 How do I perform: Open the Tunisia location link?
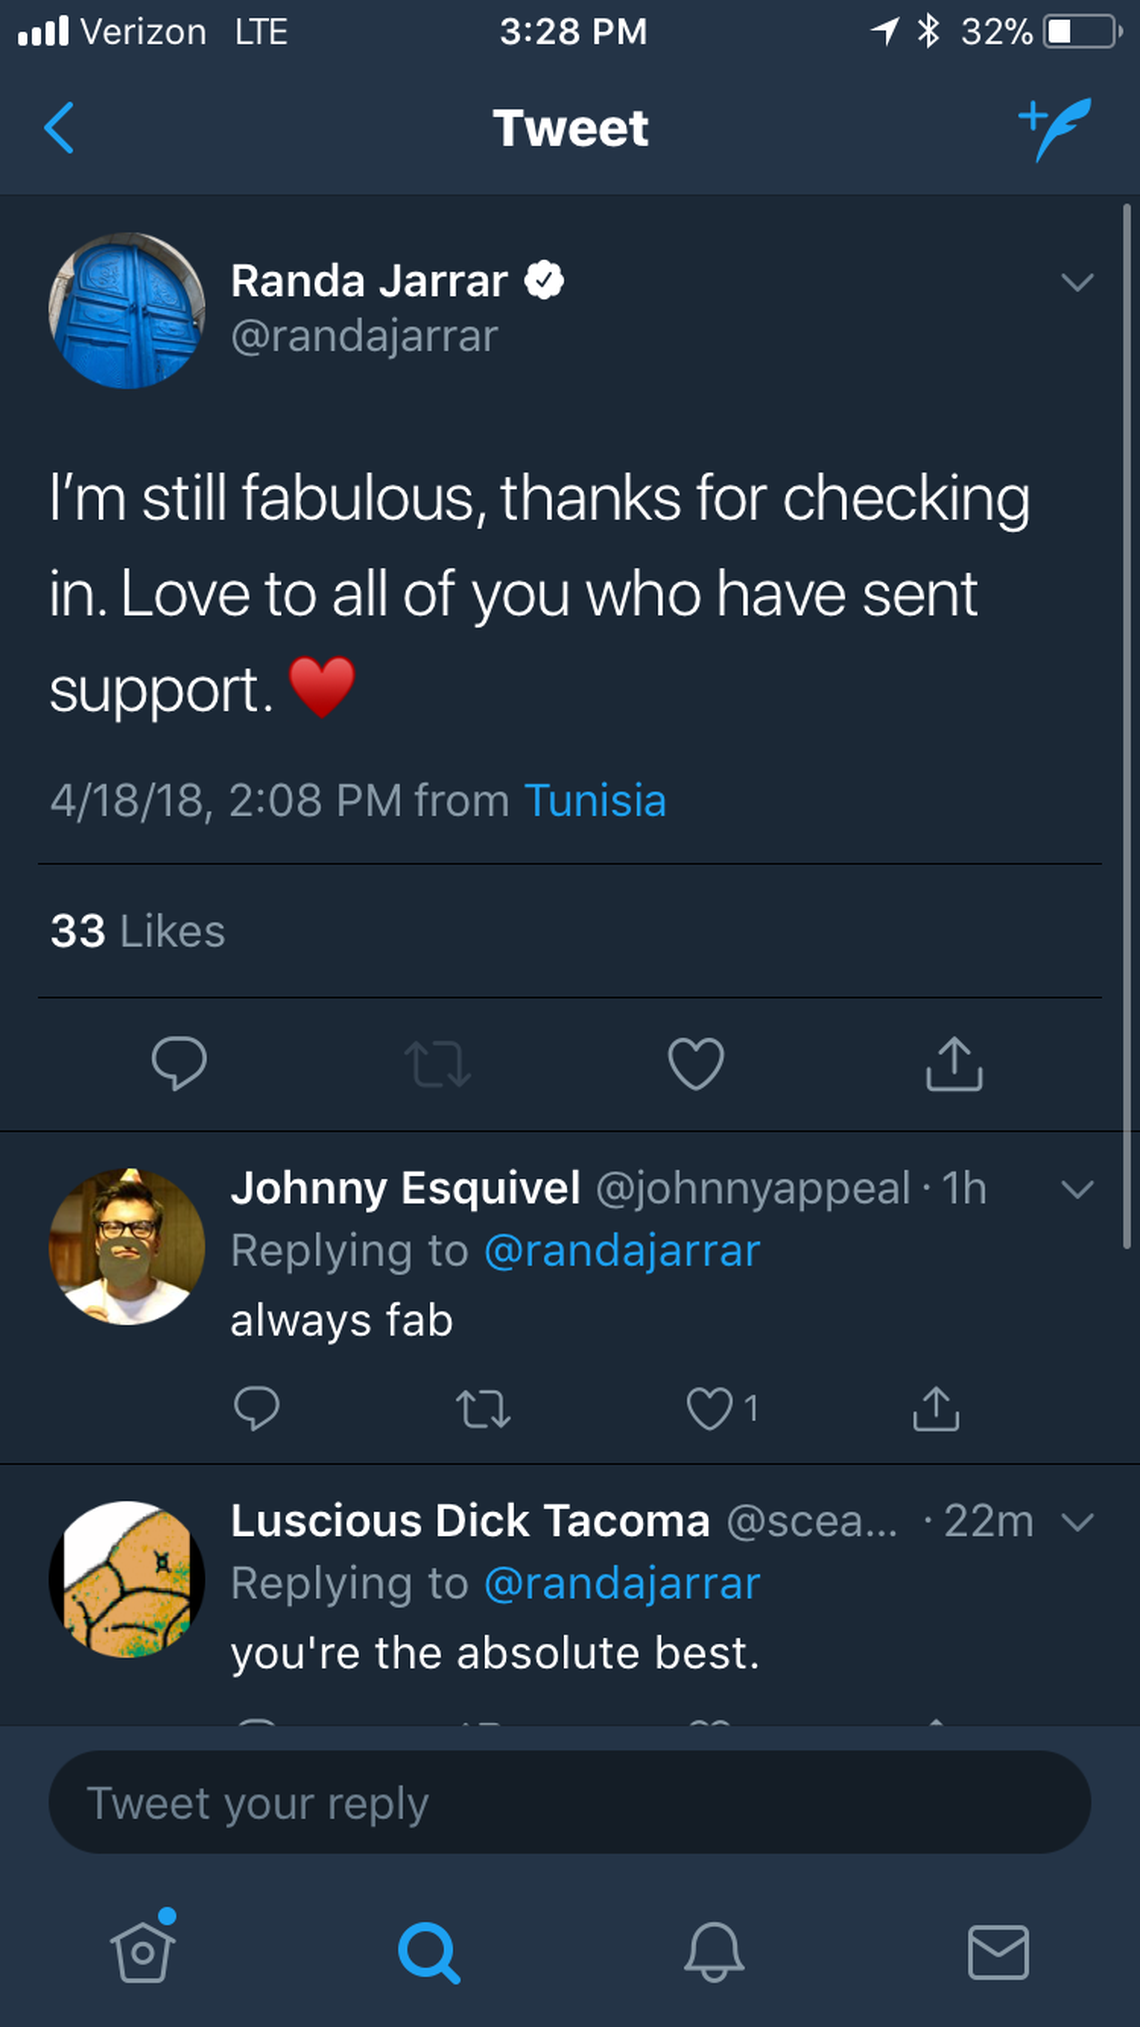[x=595, y=801]
